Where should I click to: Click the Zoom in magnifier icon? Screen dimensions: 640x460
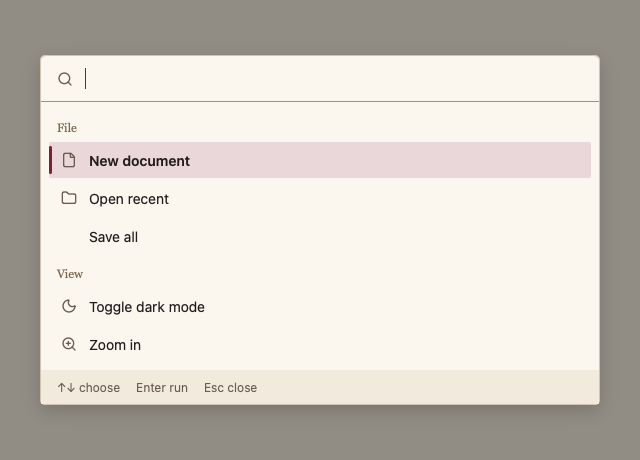tap(69, 344)
